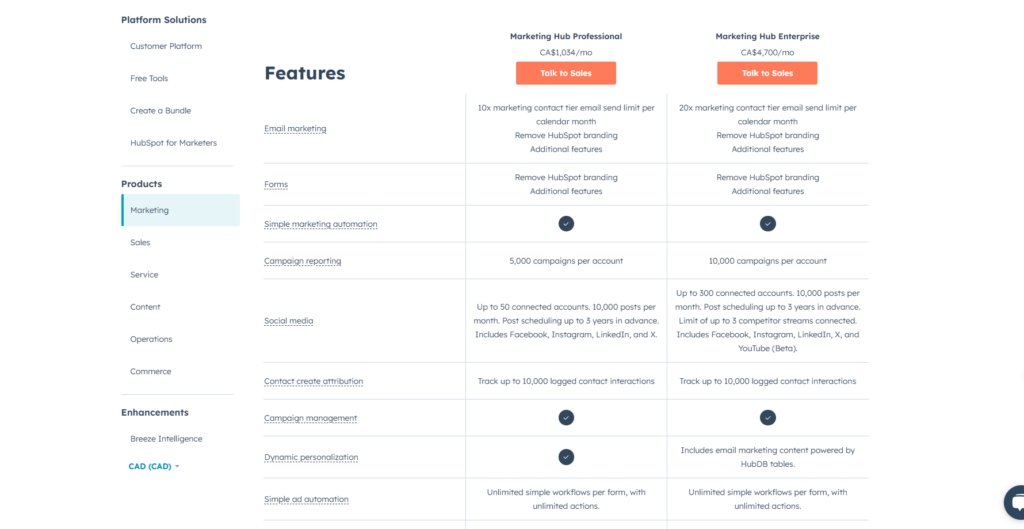Click Professional checkmark for Campaign management

point(566,418)
